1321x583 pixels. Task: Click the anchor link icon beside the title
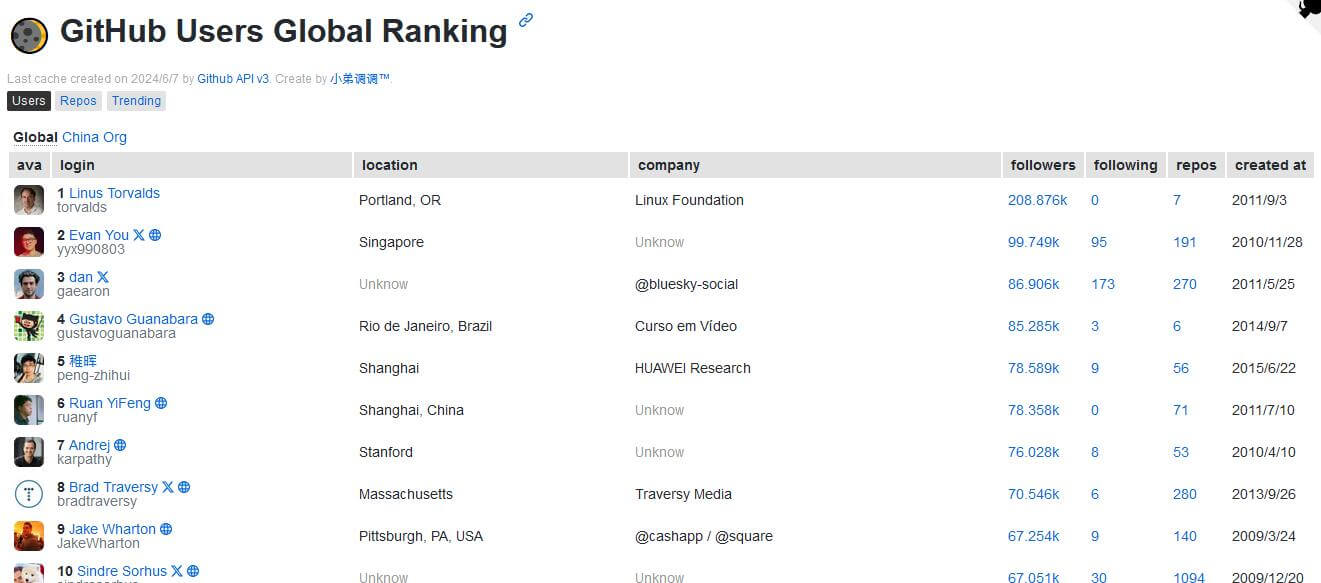(x=526, y=19)
